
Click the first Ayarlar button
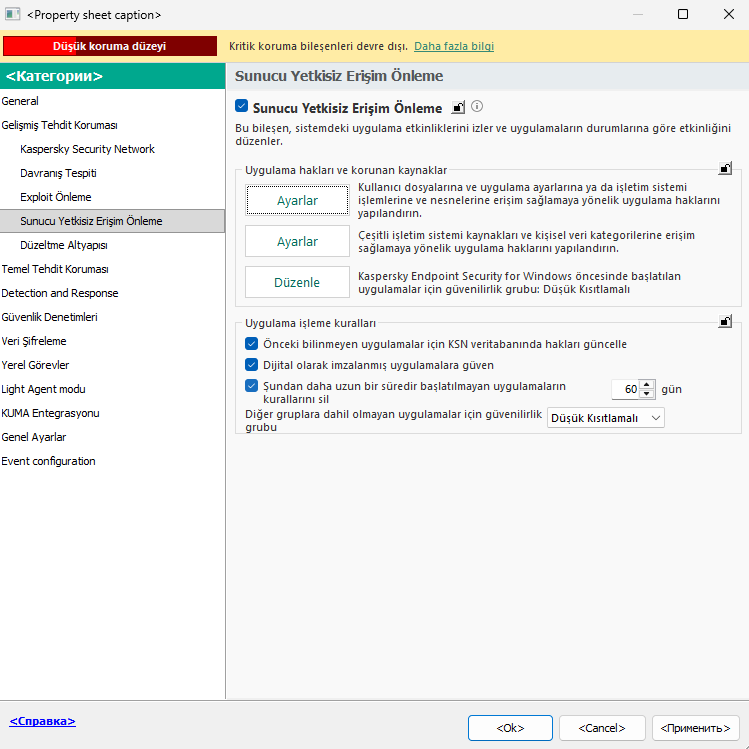(297, 200)
